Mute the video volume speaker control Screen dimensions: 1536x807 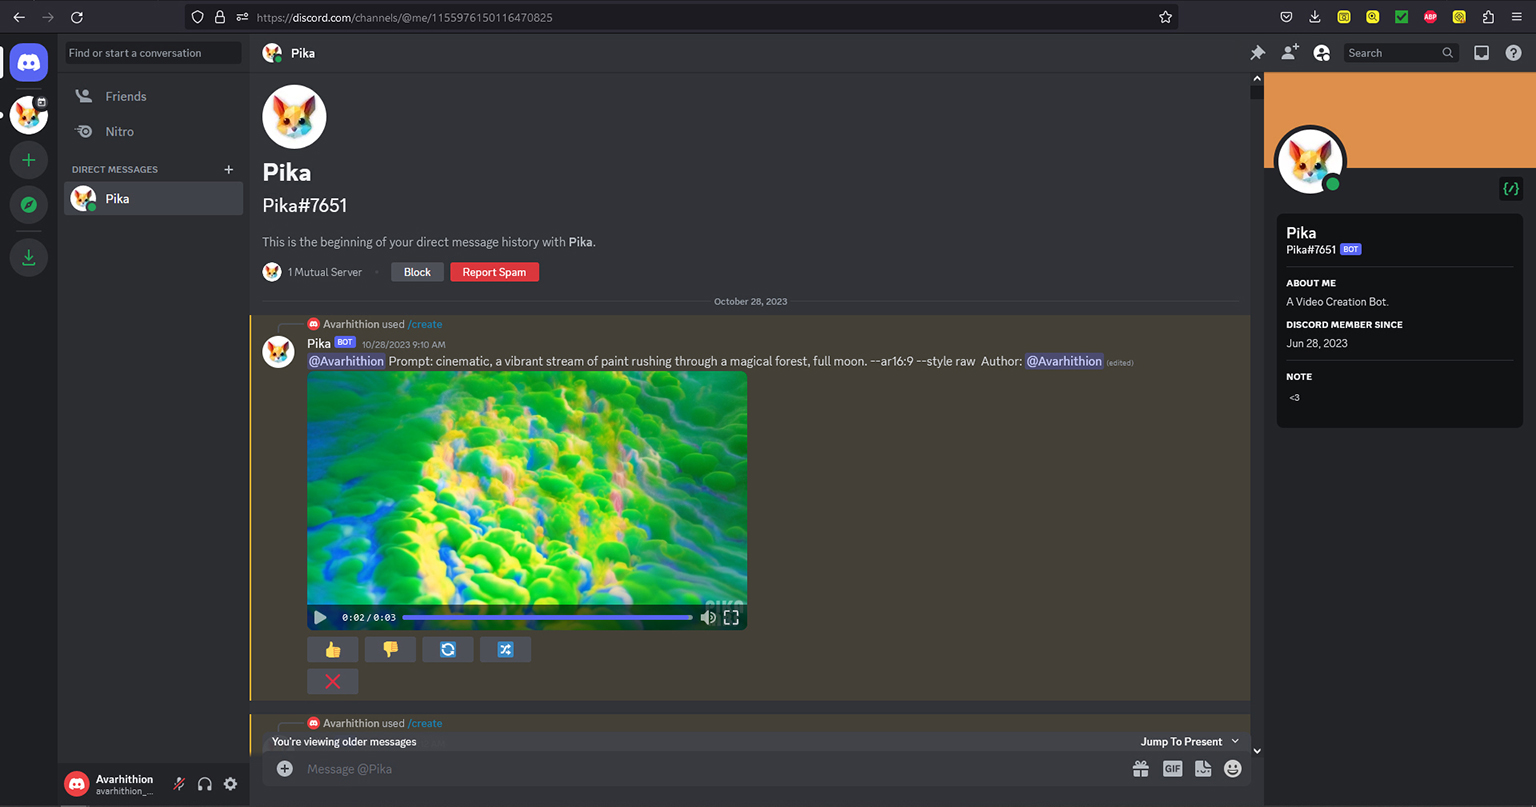(708, 618)
